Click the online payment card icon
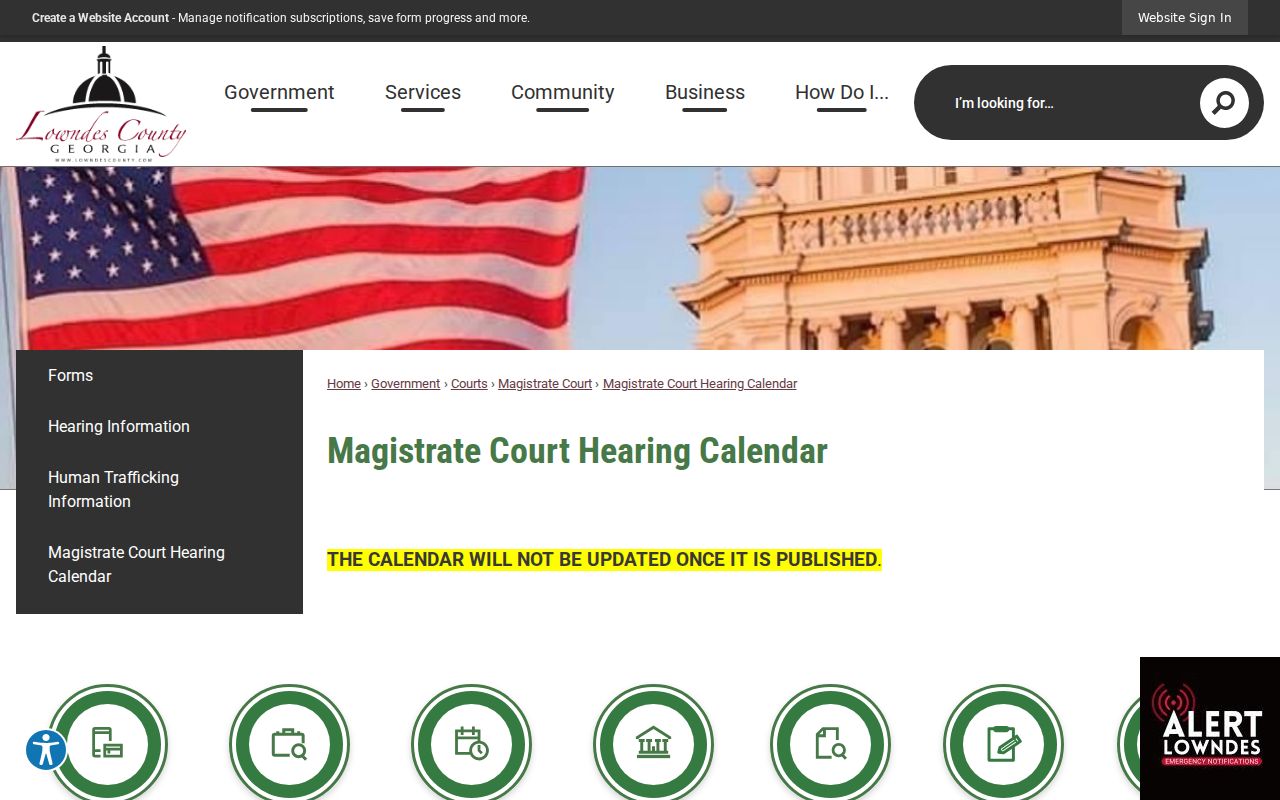The image size is (1280, 800). [x=108, y=744]
